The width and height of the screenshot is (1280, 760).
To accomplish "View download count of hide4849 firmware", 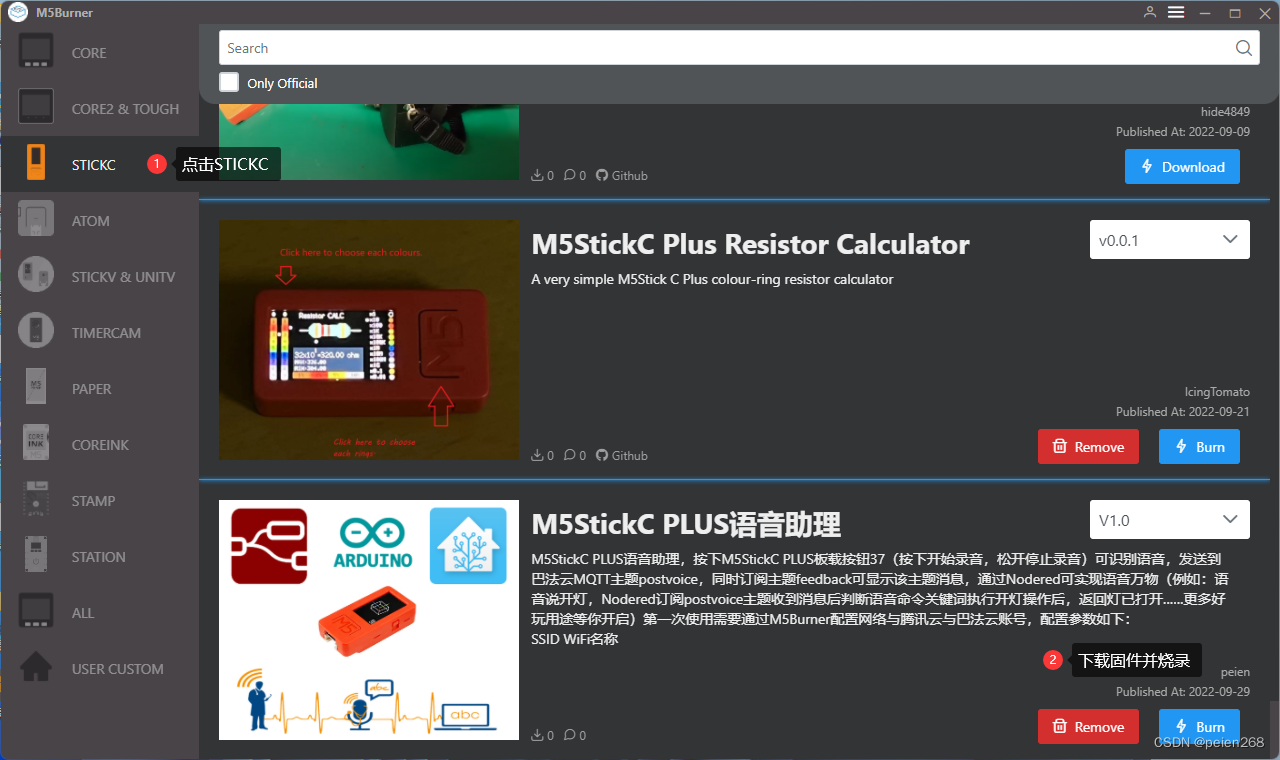I will pyautogui.click(x=542, y=175).
